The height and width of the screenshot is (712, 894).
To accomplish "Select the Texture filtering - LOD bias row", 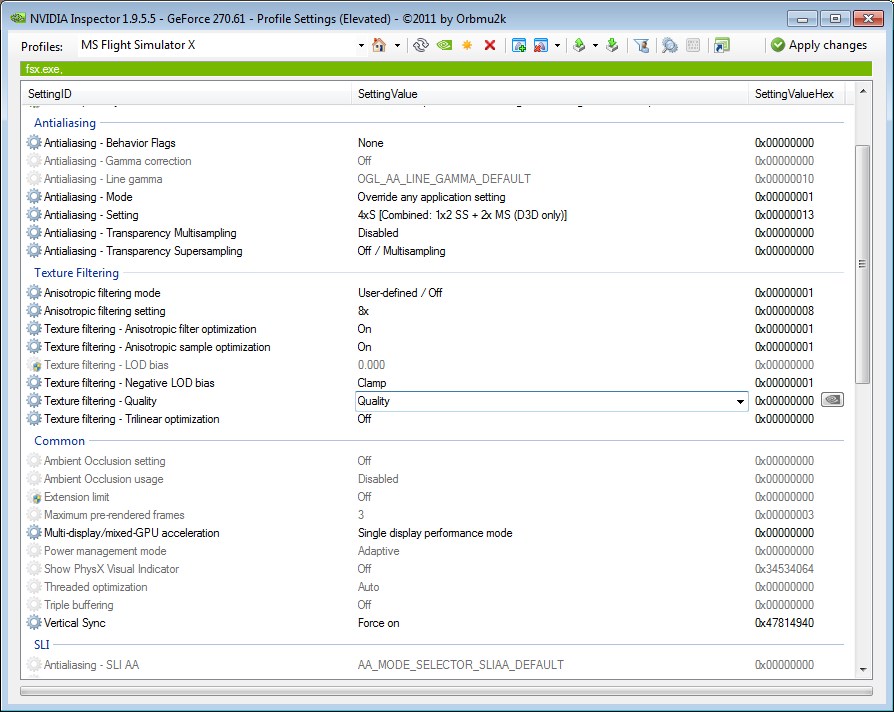I will point(433,365).
